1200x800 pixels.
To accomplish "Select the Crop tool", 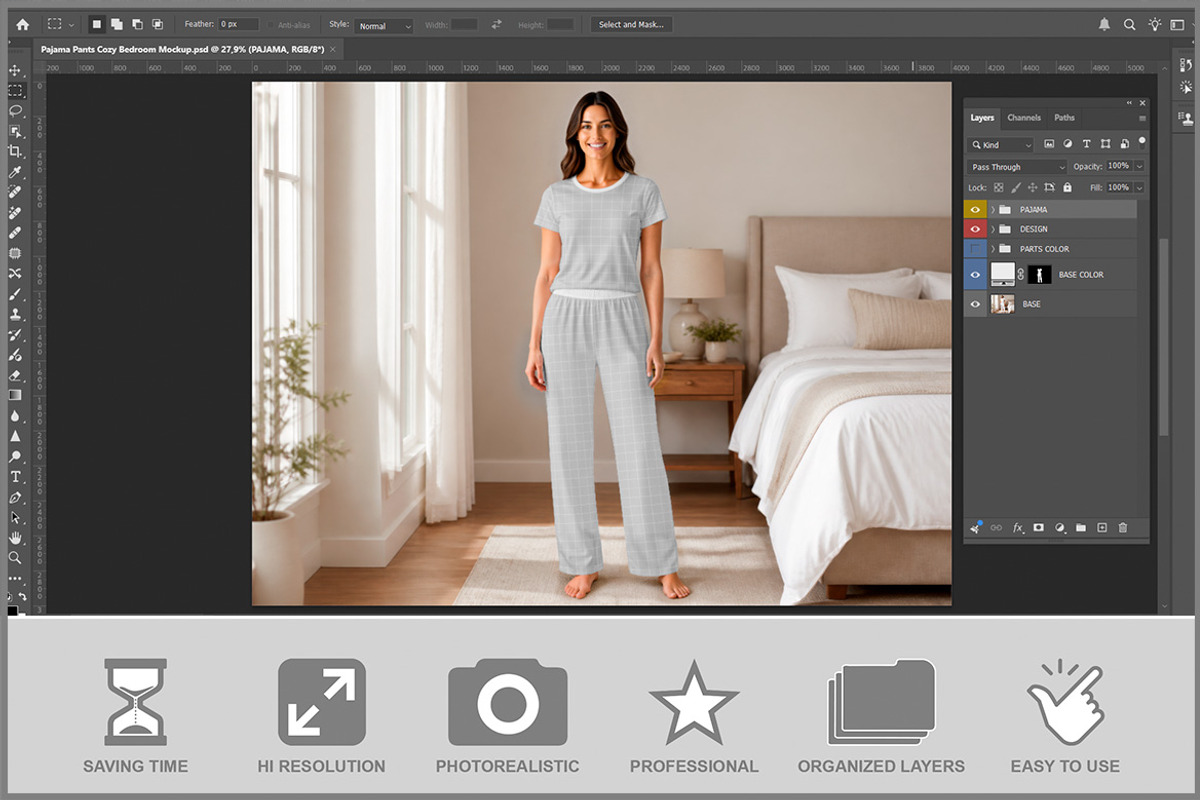I will click(15, 151).
